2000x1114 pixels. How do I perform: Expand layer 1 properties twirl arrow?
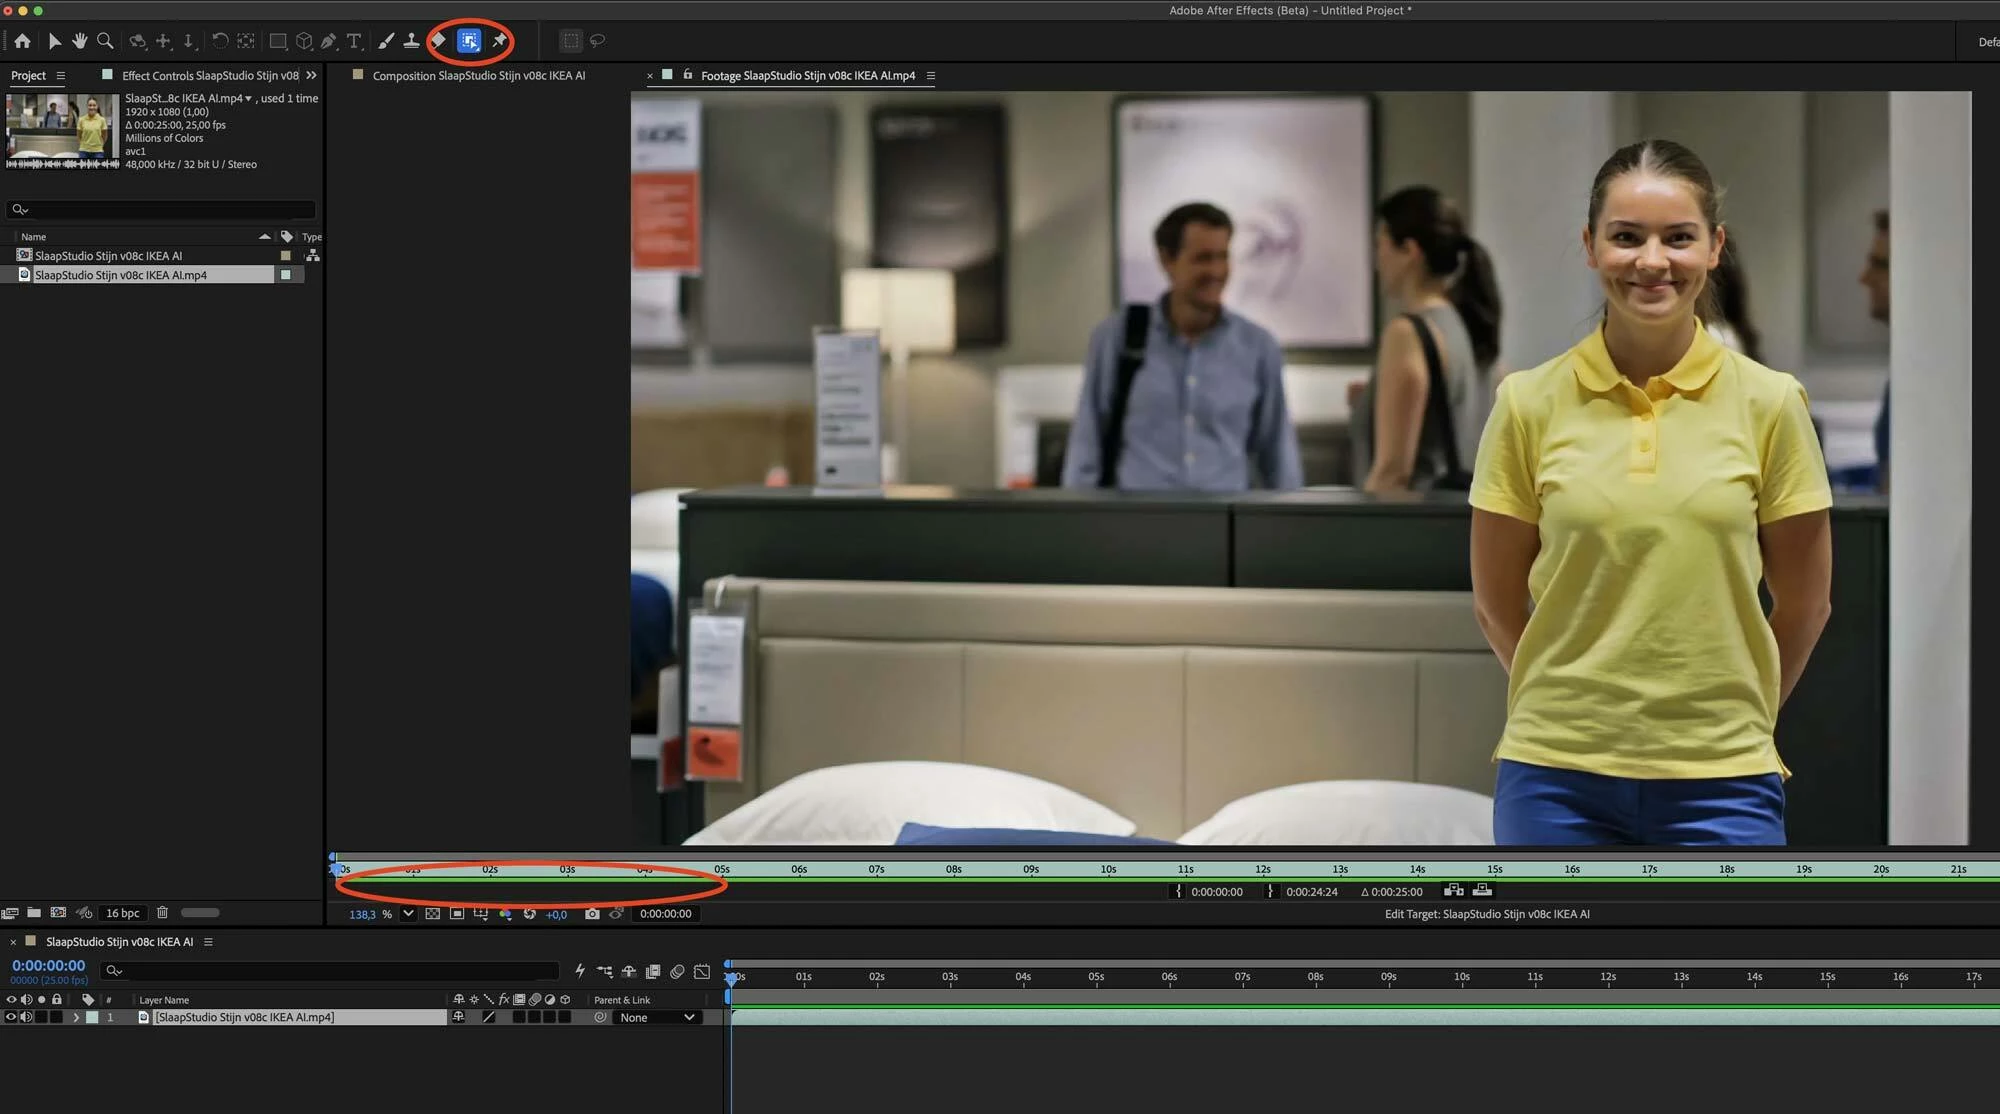[75, 1017]
